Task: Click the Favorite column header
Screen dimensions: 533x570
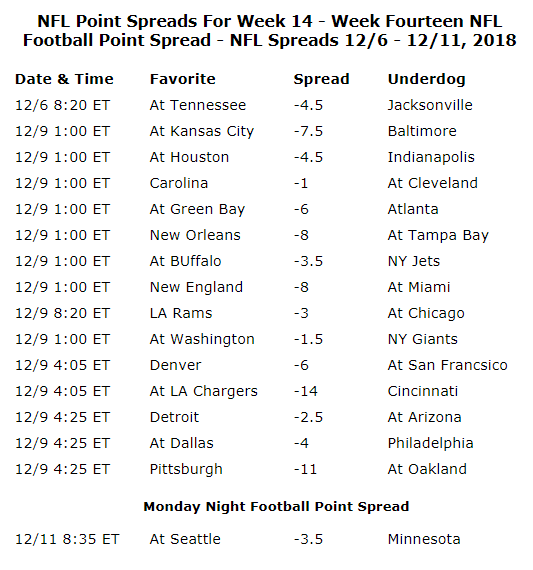Action: point(183,79)
